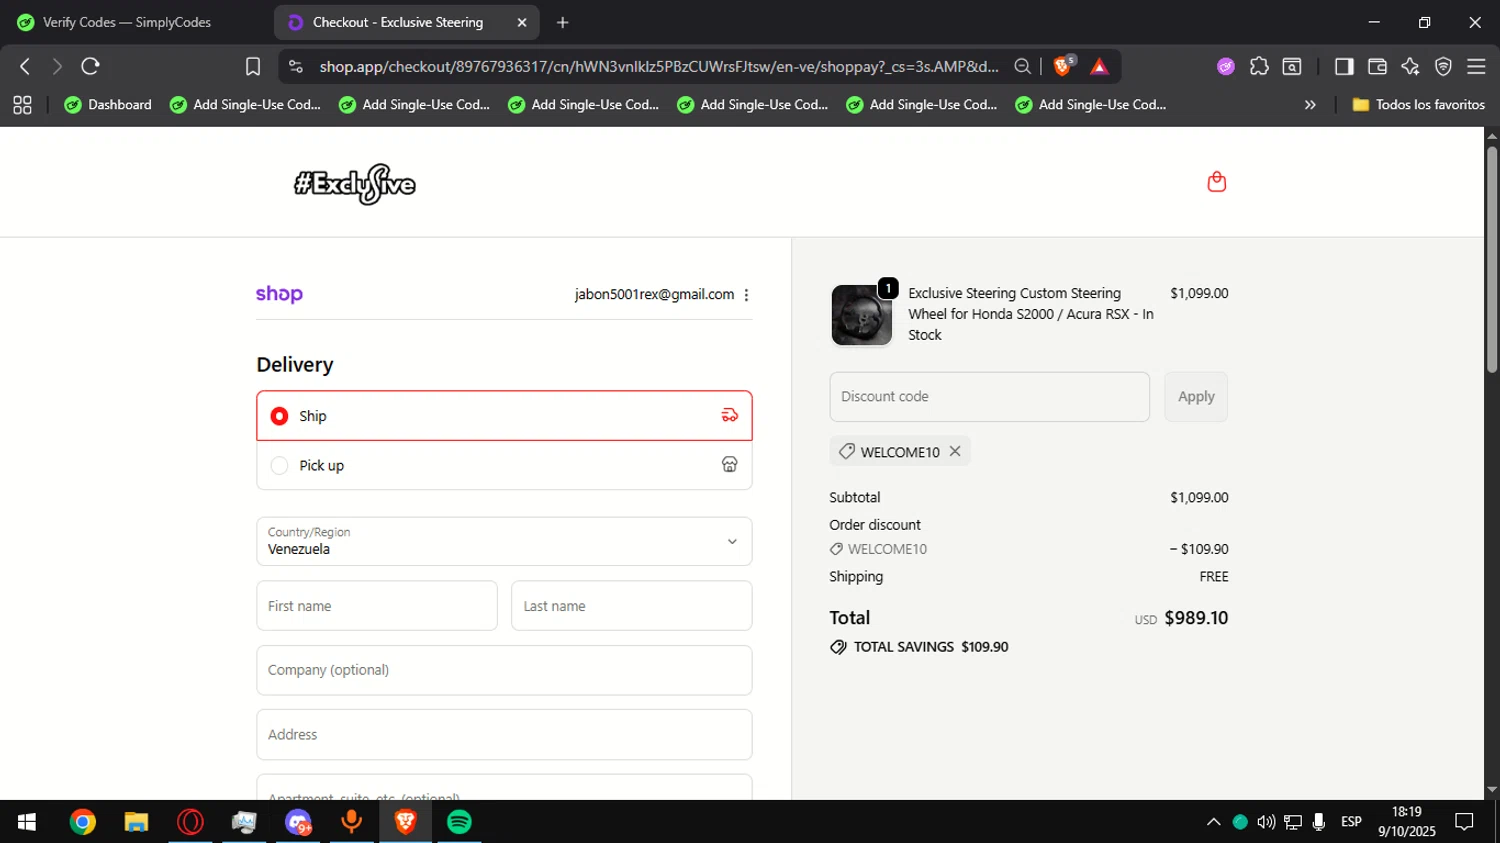Open the browser main hamburger menu
The height and width of the screenshot is (843, 1500).
(x=1476, y=66)
